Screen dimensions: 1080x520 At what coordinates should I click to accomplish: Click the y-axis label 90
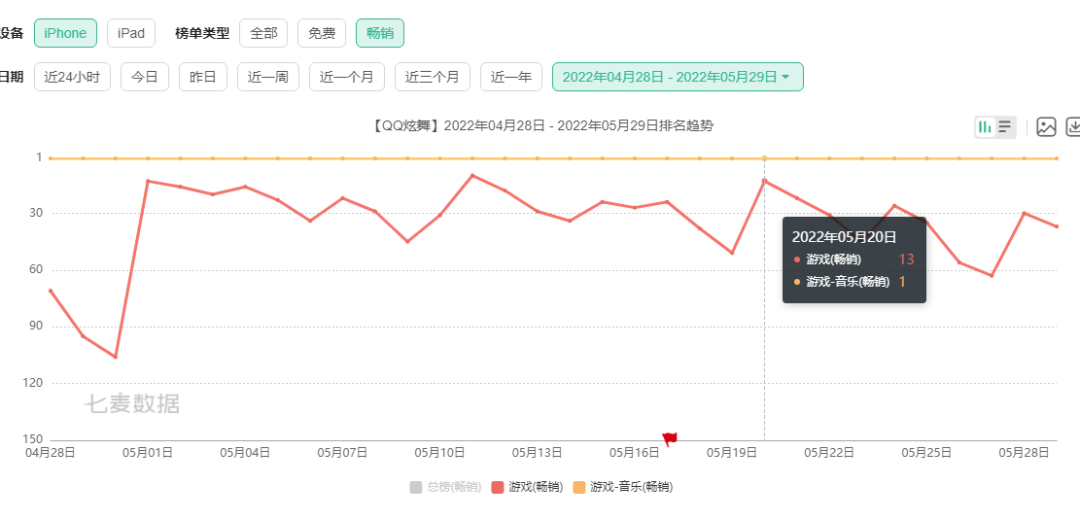pyautogui.click(x=34, y=326)
